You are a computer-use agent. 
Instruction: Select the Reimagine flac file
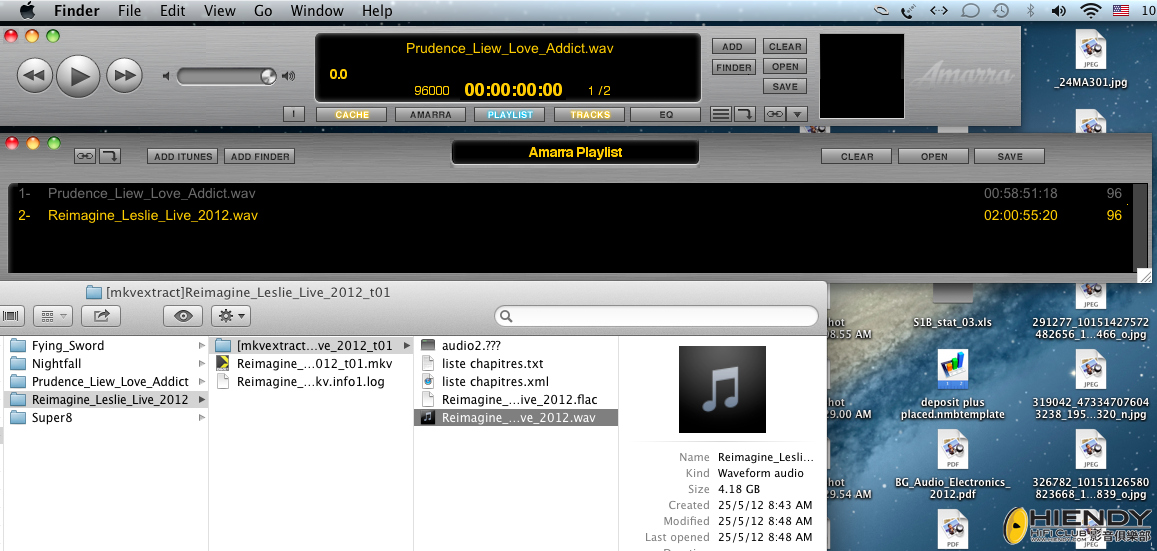[517, 399]
